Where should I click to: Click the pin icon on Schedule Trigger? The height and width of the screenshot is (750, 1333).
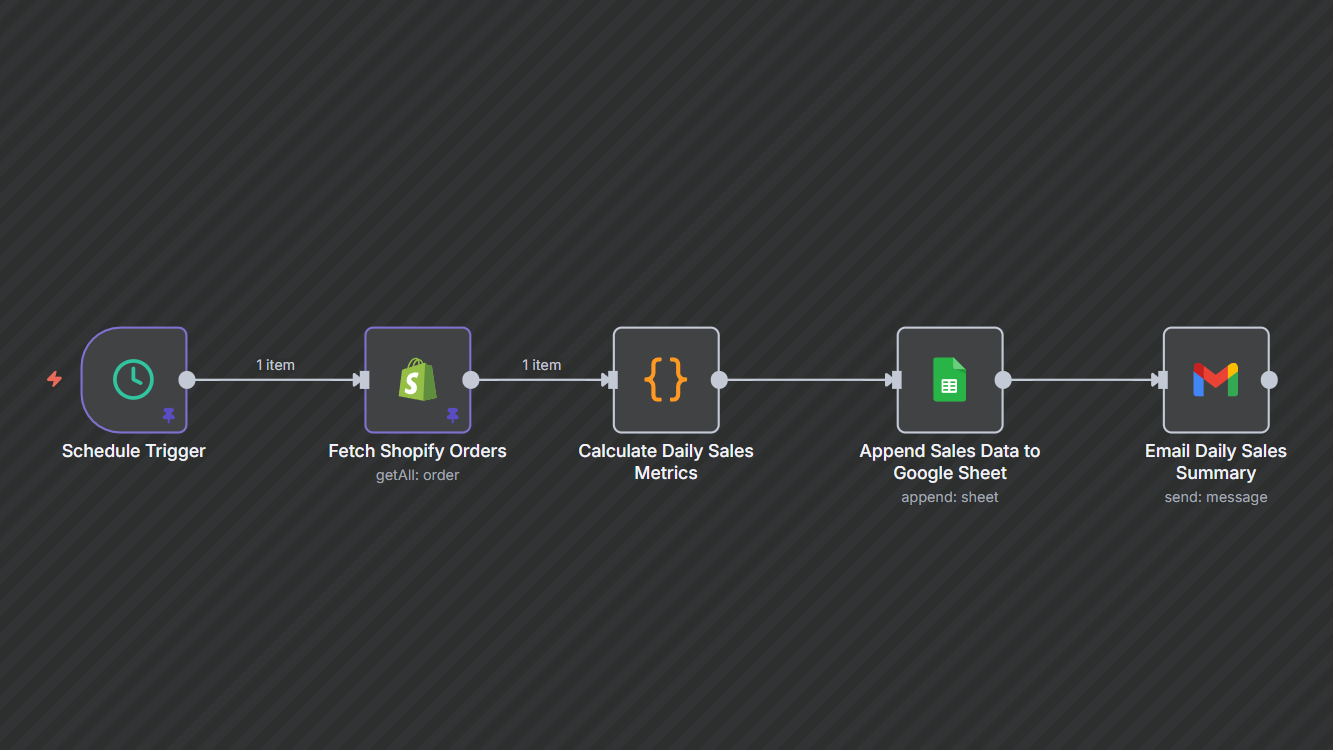click(169, 415)
